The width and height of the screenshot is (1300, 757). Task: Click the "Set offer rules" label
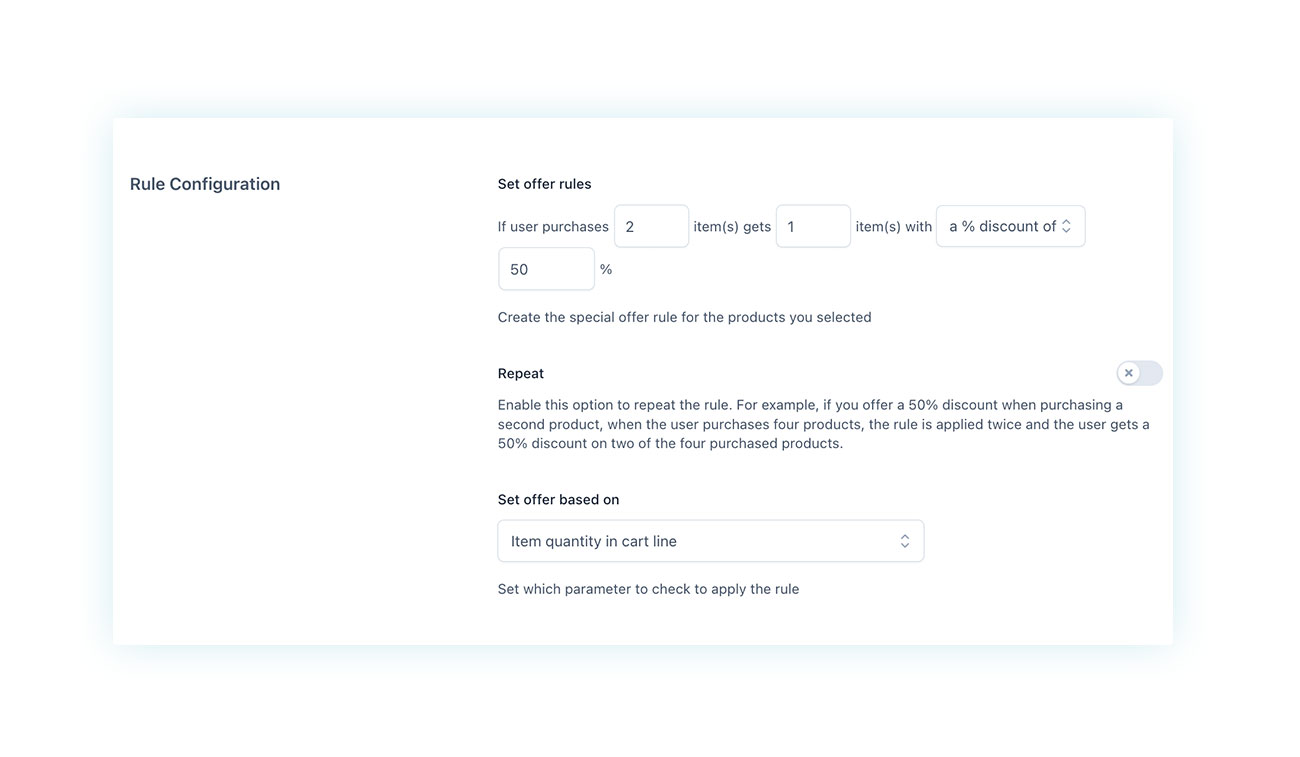[x=545, y=184]
